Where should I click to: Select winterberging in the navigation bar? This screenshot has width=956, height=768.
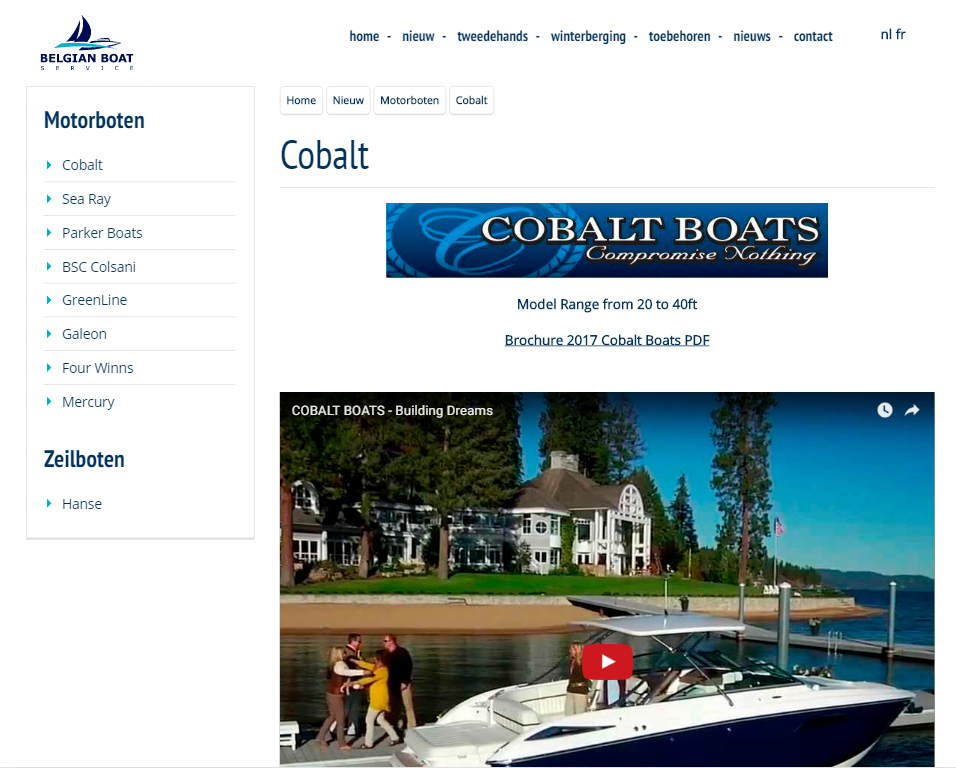pyautogui.click(x=588, y=37)
